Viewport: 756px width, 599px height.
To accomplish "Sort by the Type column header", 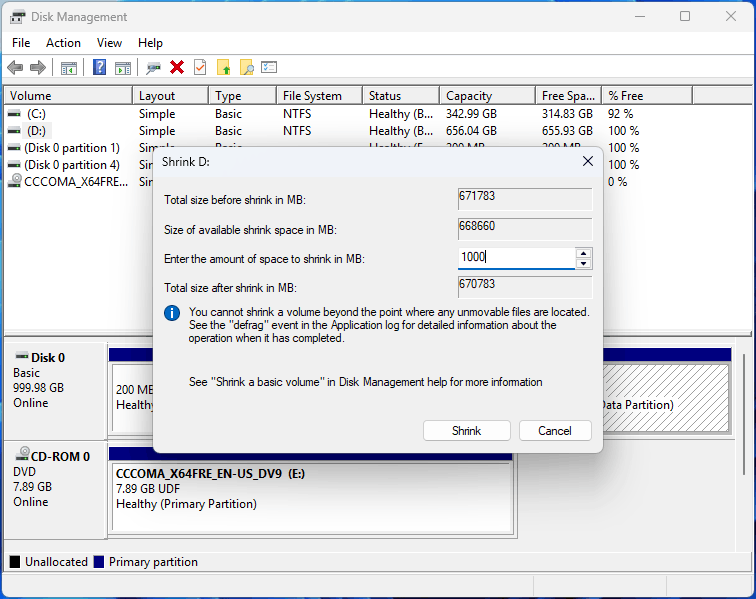I will [x=243, y=96].
